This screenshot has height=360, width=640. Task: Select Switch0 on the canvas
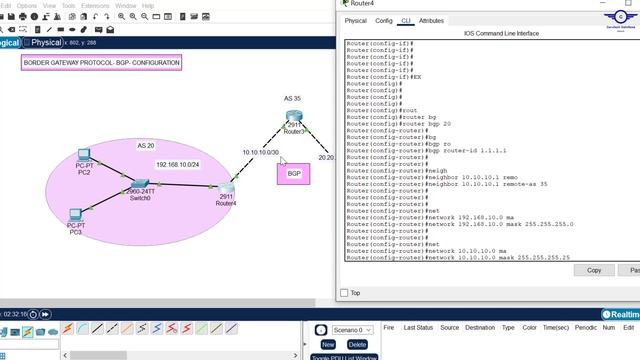coord(140,184)
